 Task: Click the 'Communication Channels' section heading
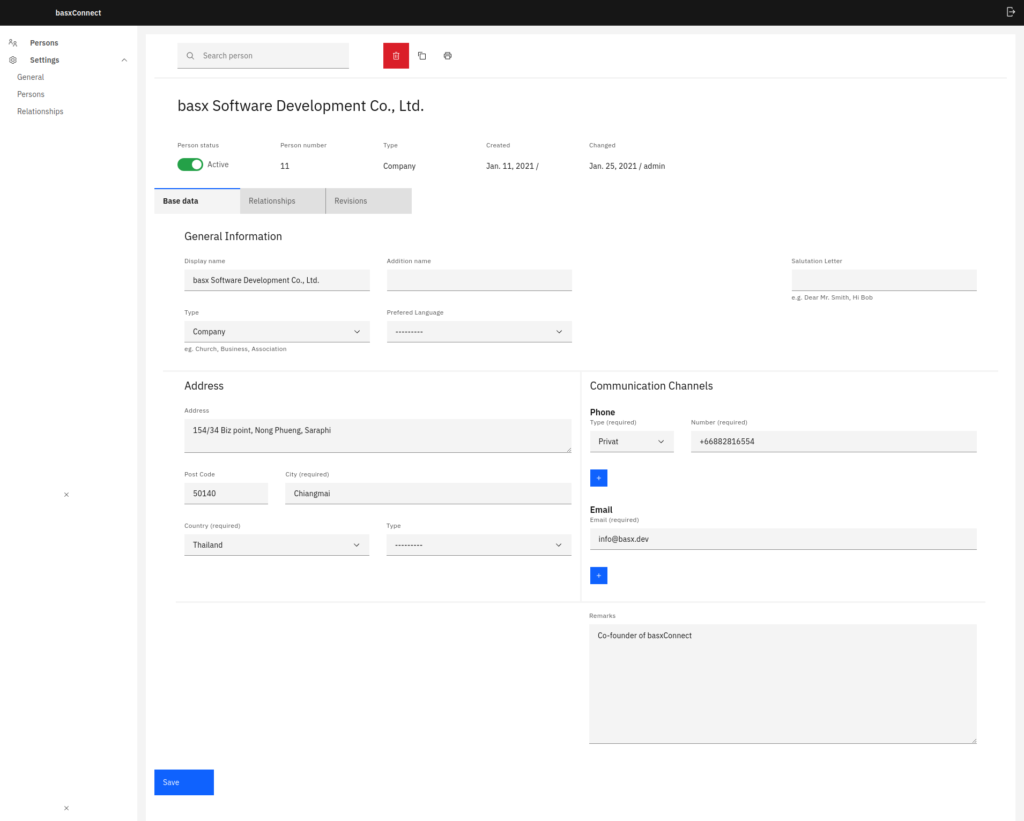point(651,386)
